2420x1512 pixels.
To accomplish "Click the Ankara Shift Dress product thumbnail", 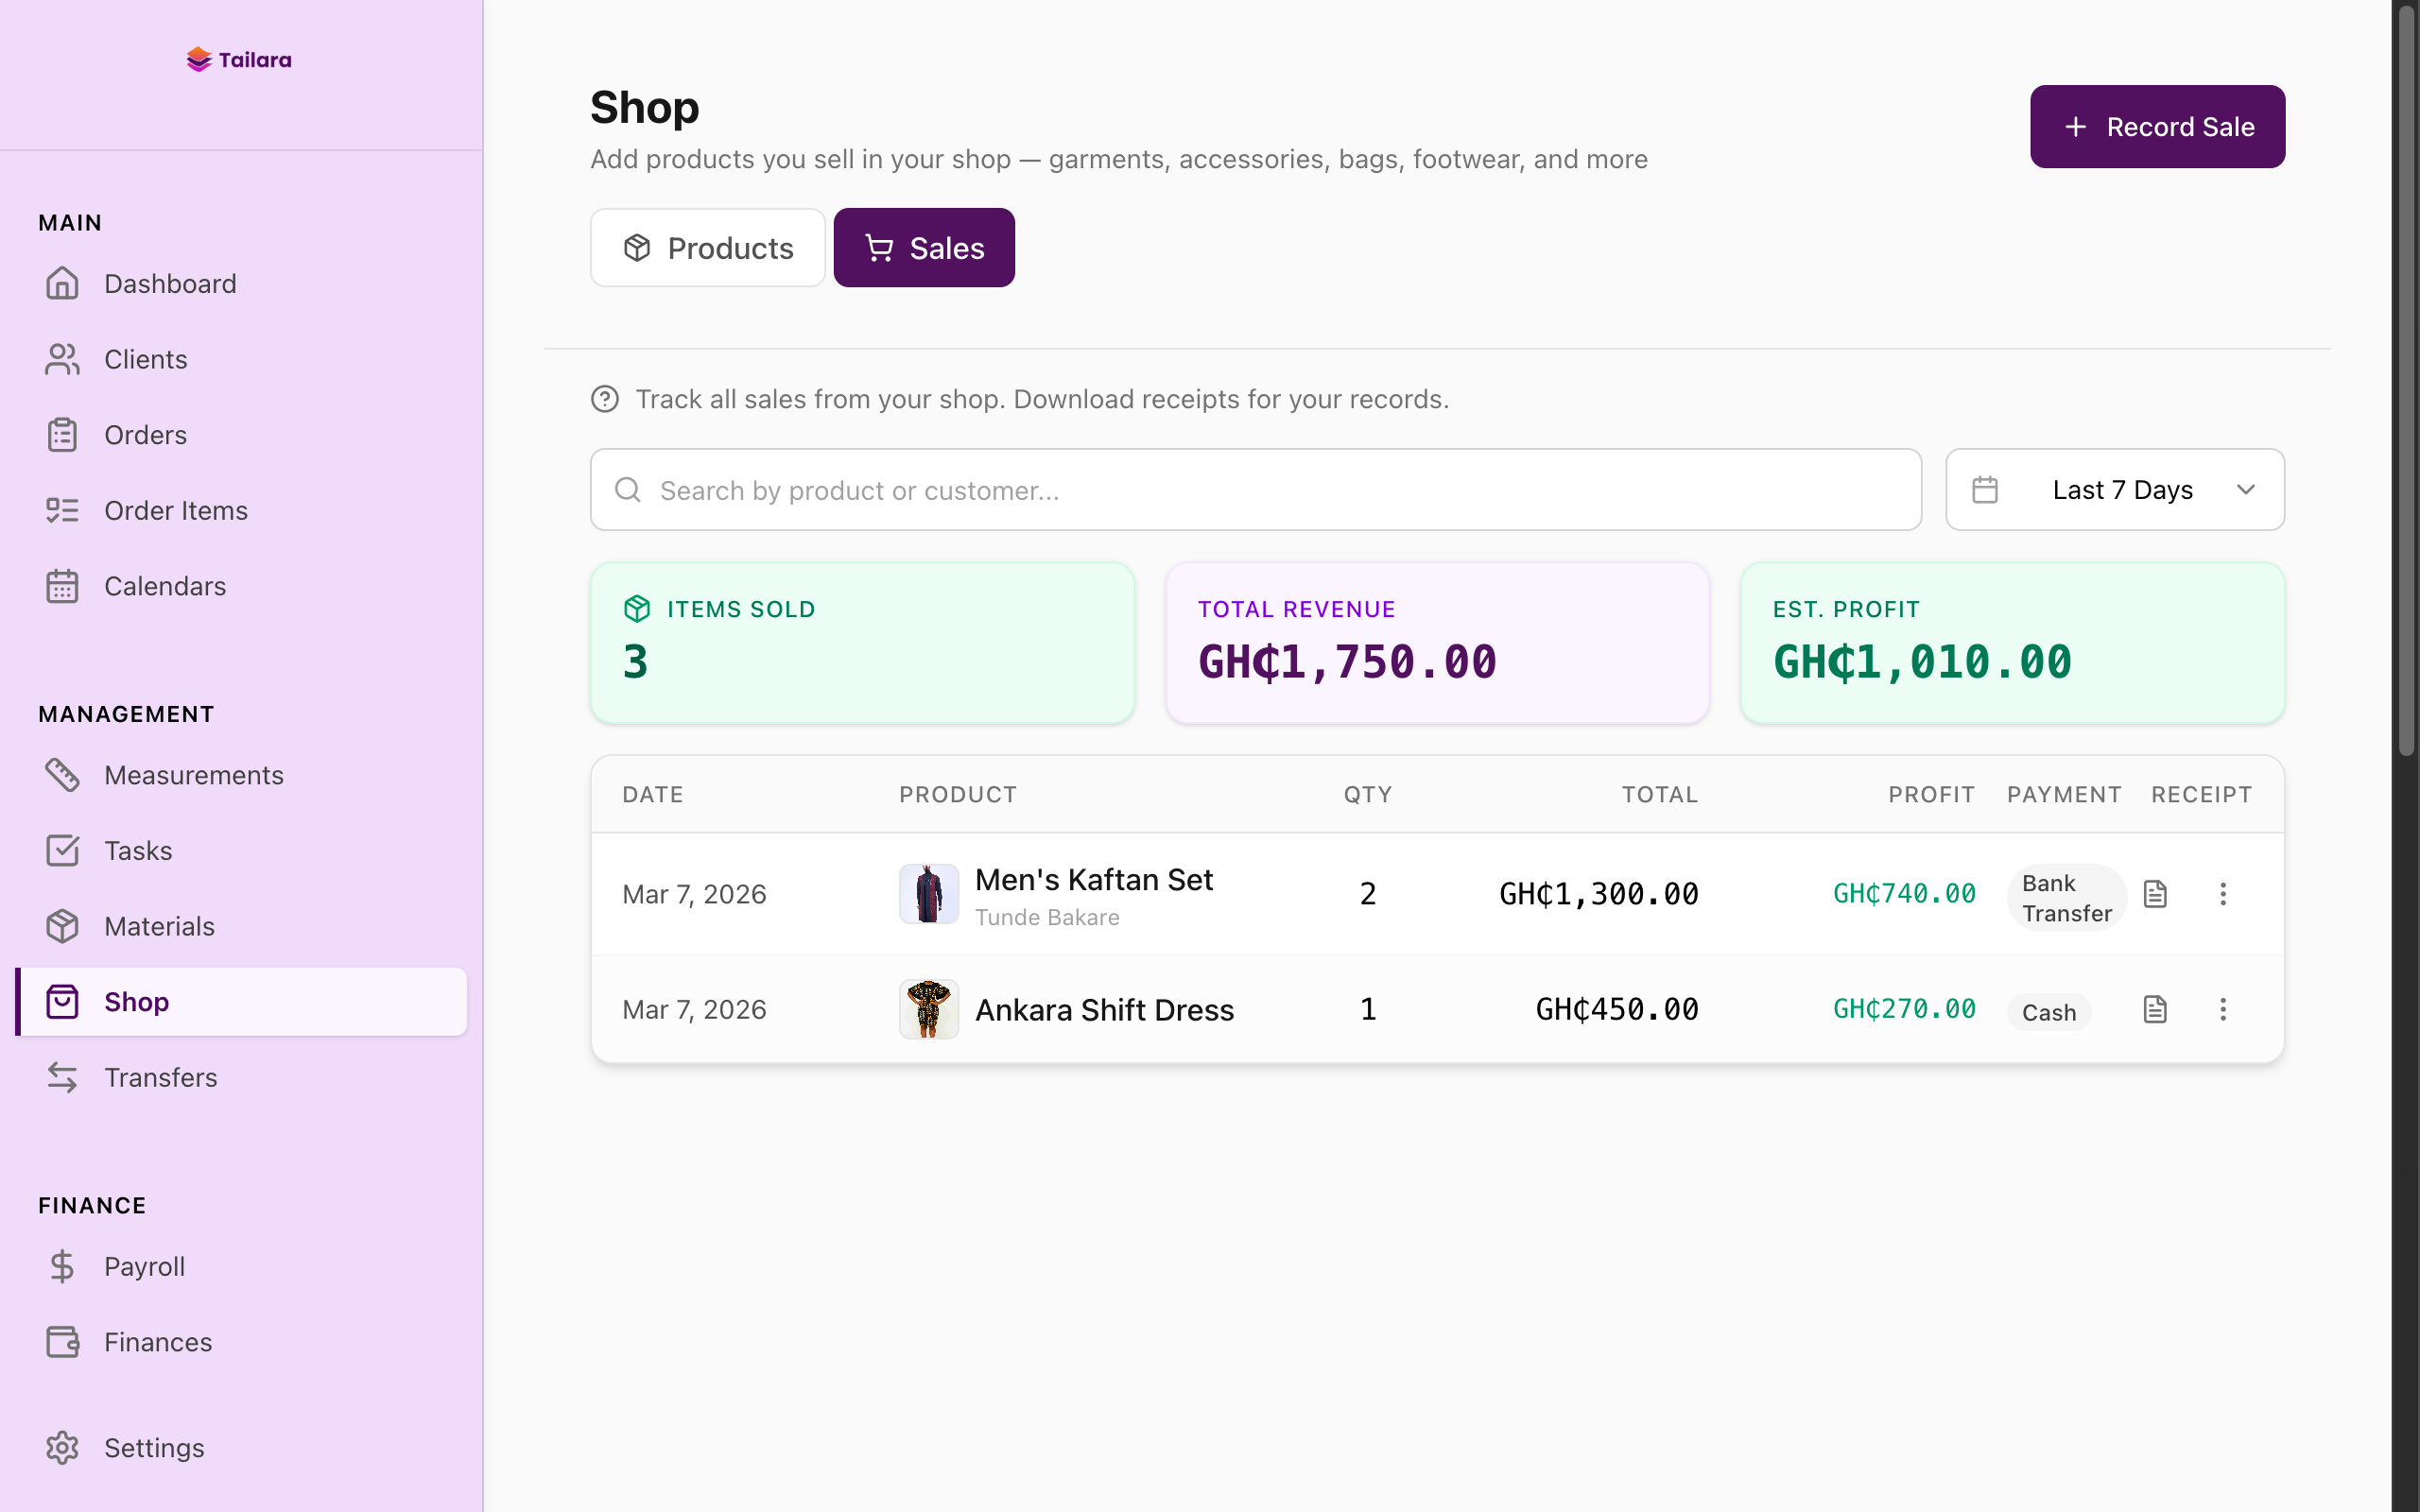I will coord(928,1009).
